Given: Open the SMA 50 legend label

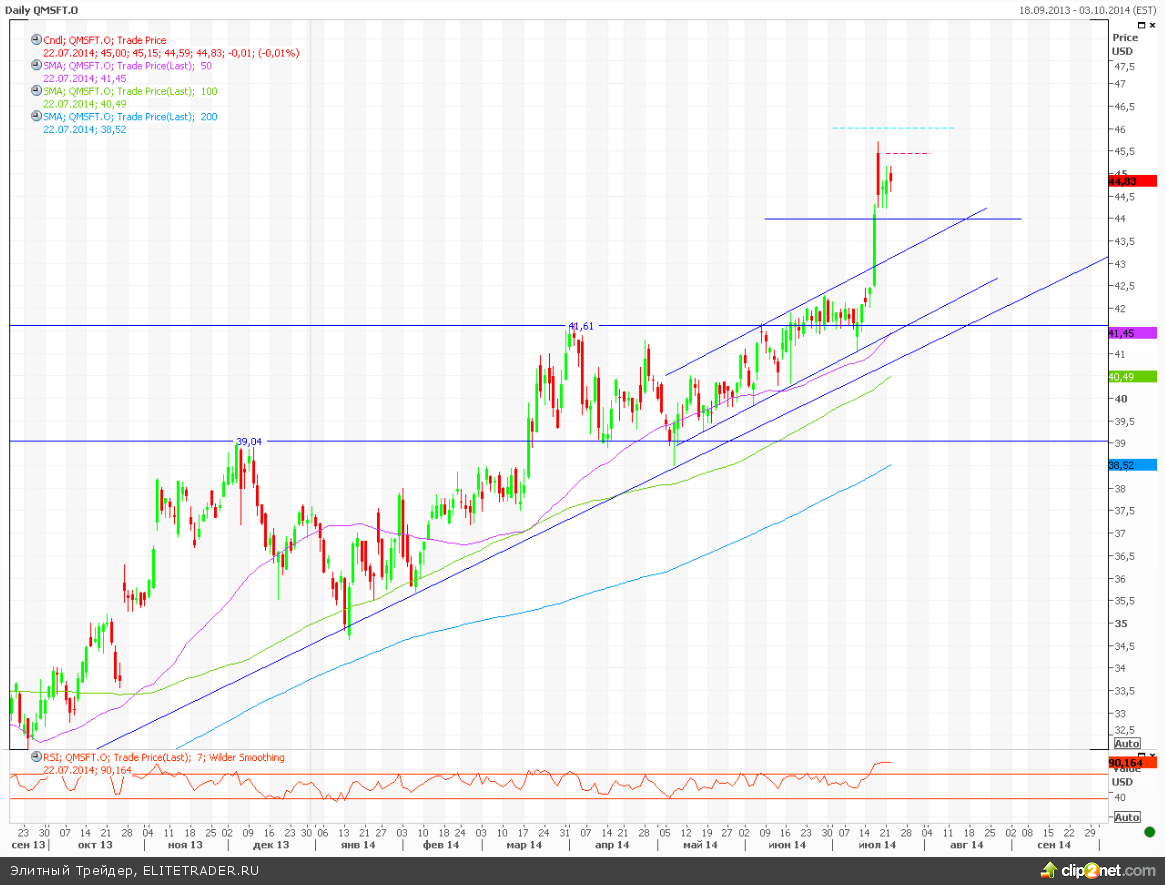Looking at the screenshot, I should coord(127,65).
